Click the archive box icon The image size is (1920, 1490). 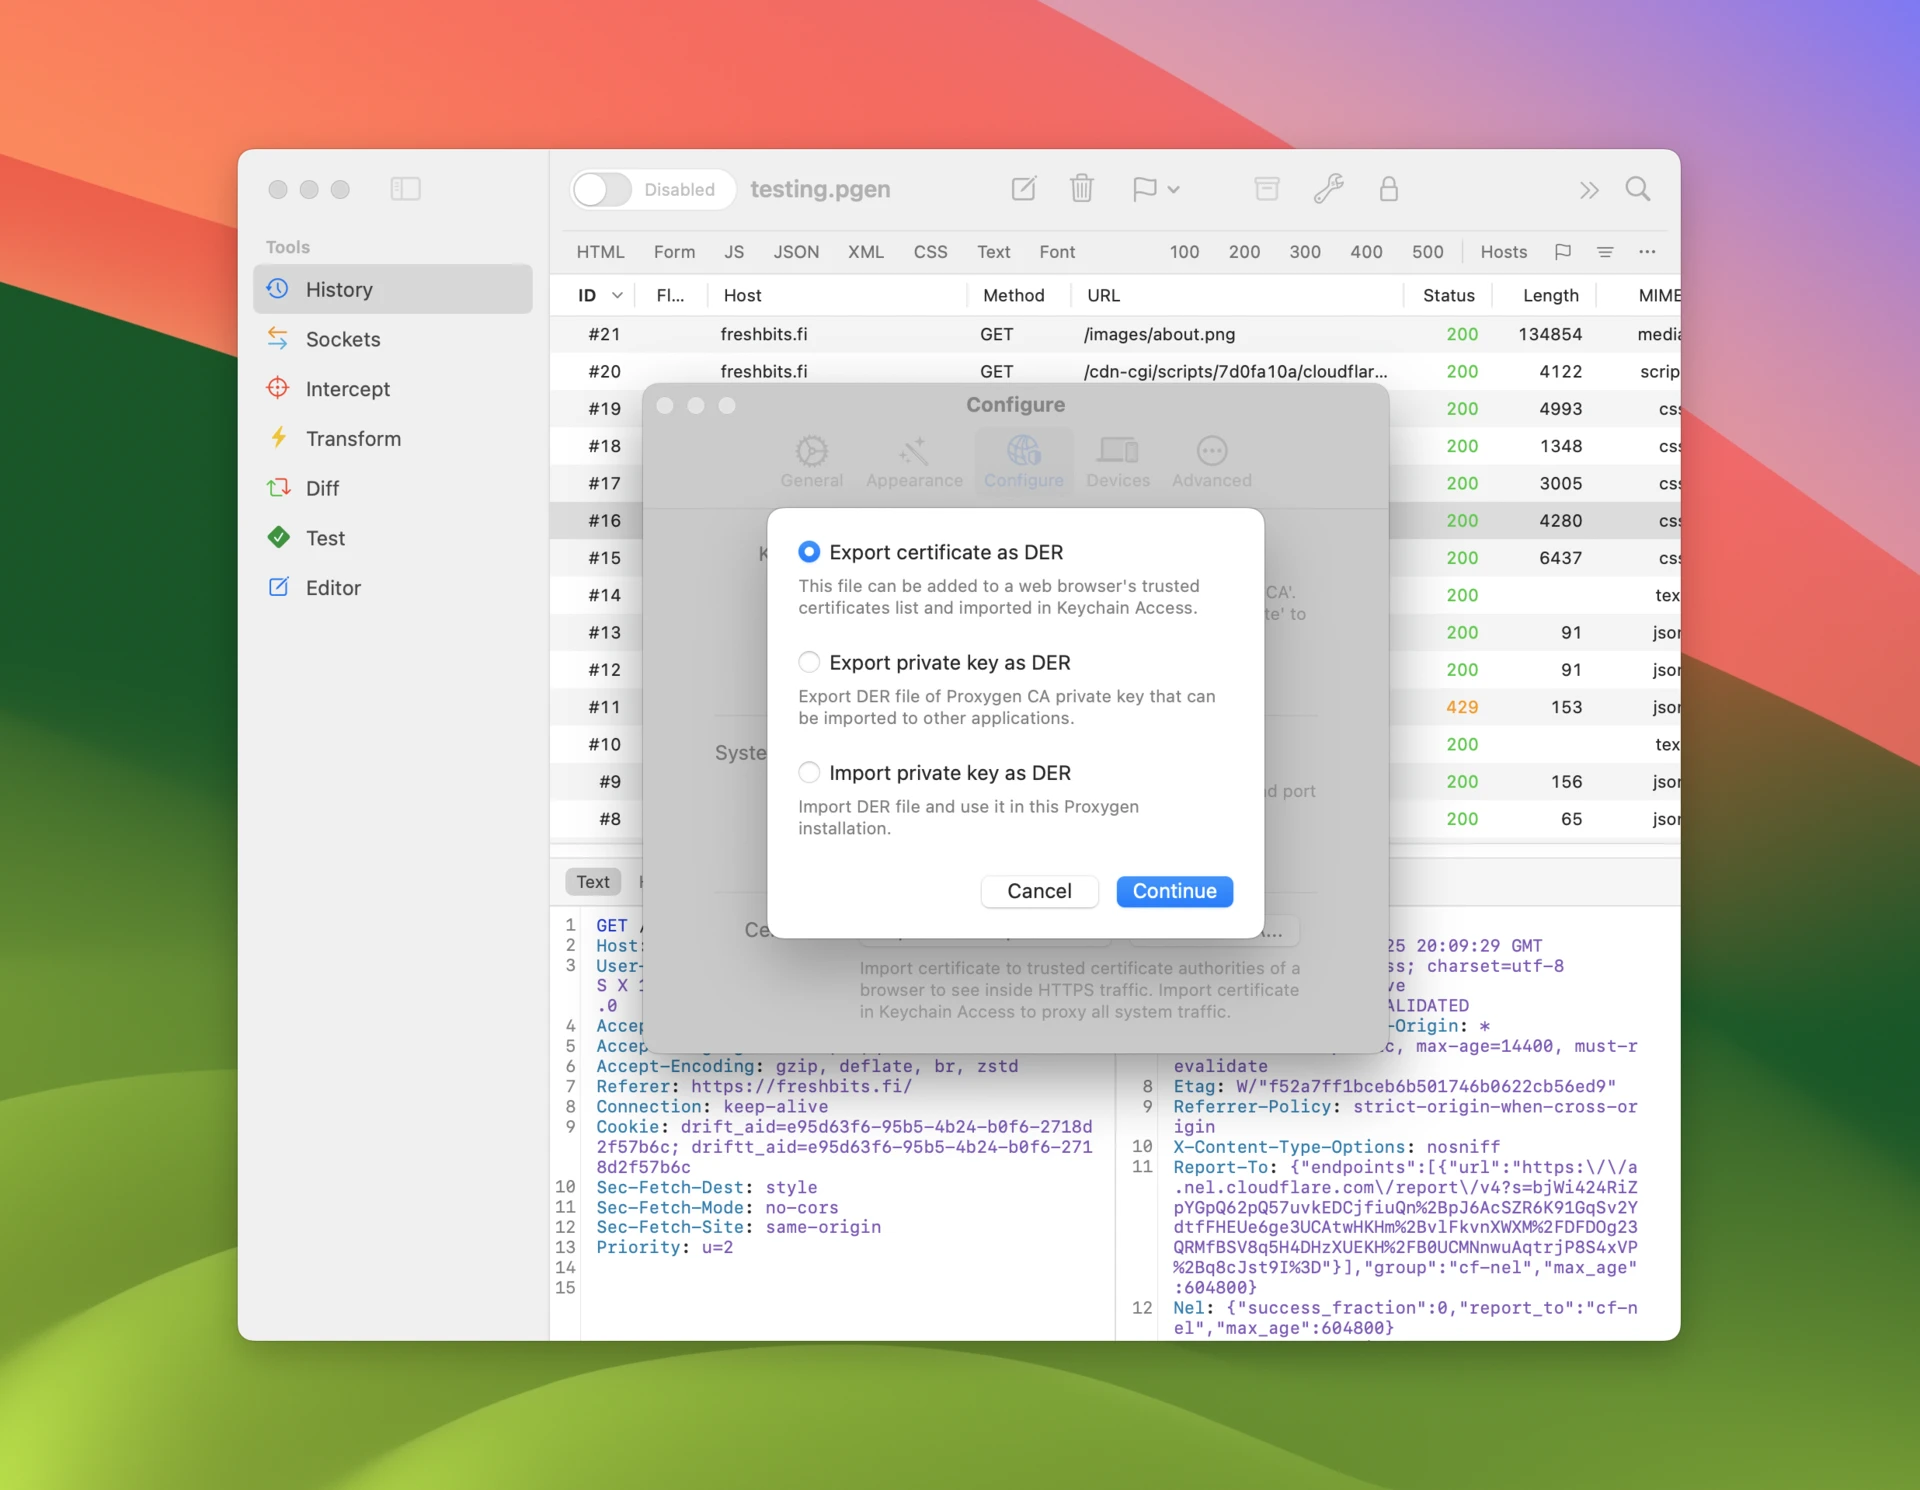[x=1266, y=189]
